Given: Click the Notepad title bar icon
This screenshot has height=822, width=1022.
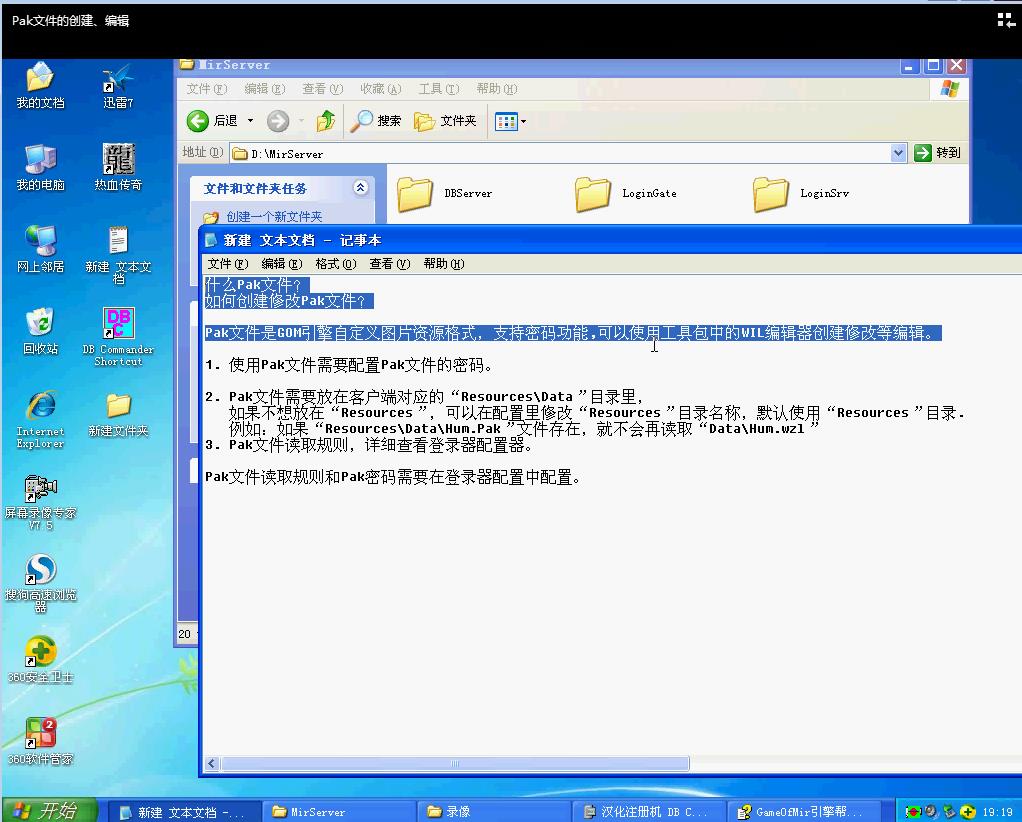Looking at the screenshot, I should [x=211, y=240].
